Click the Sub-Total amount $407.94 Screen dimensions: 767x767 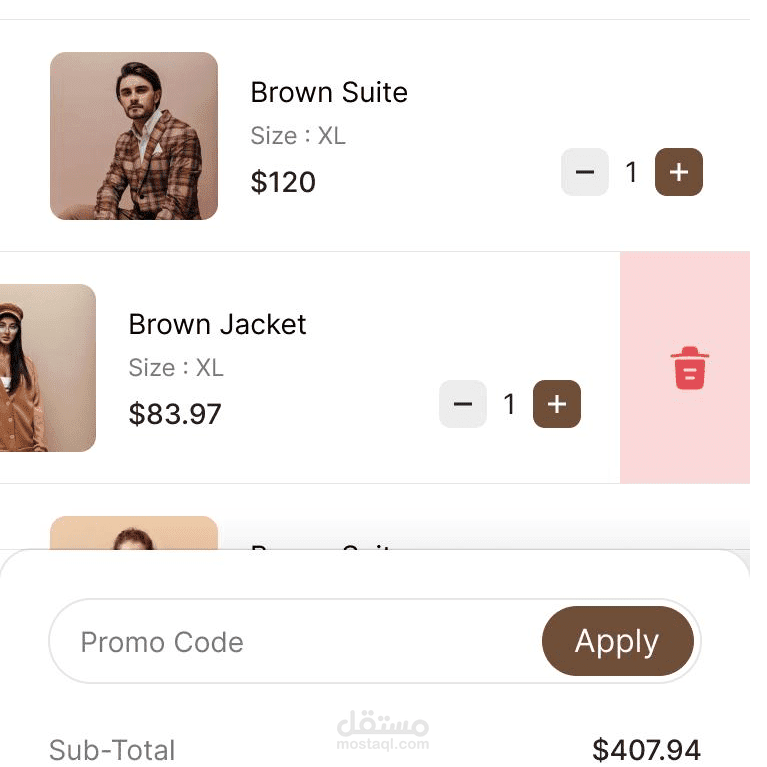(646, 750)
